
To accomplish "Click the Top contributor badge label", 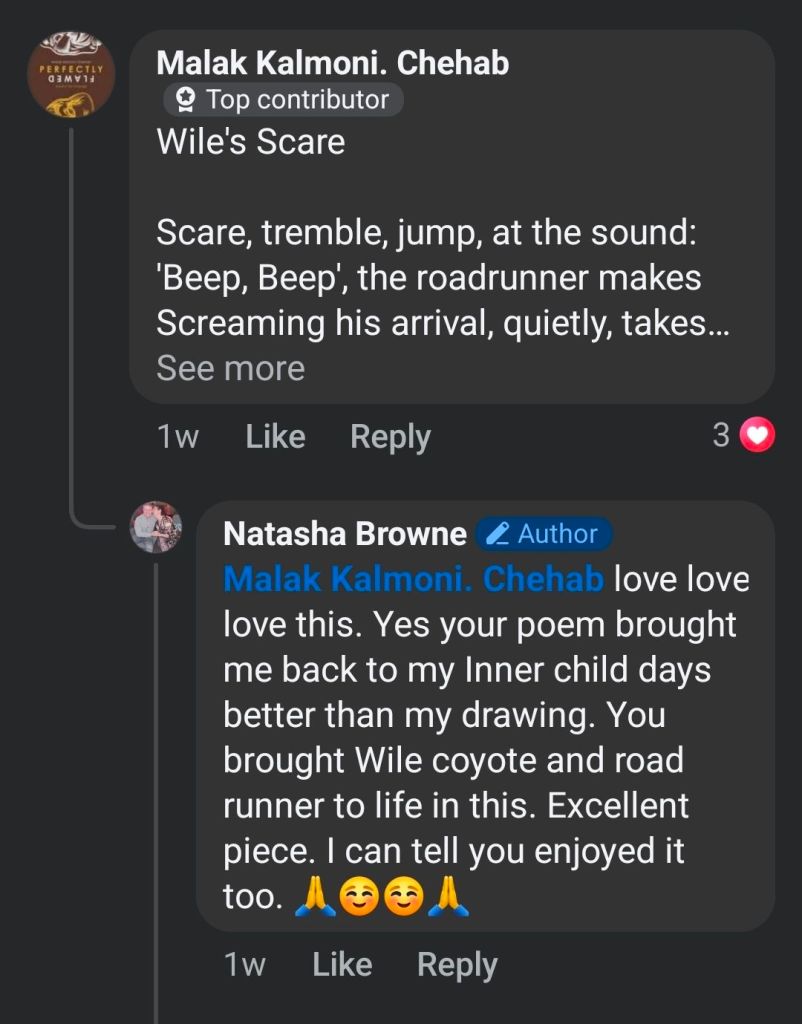I will 296,100.
